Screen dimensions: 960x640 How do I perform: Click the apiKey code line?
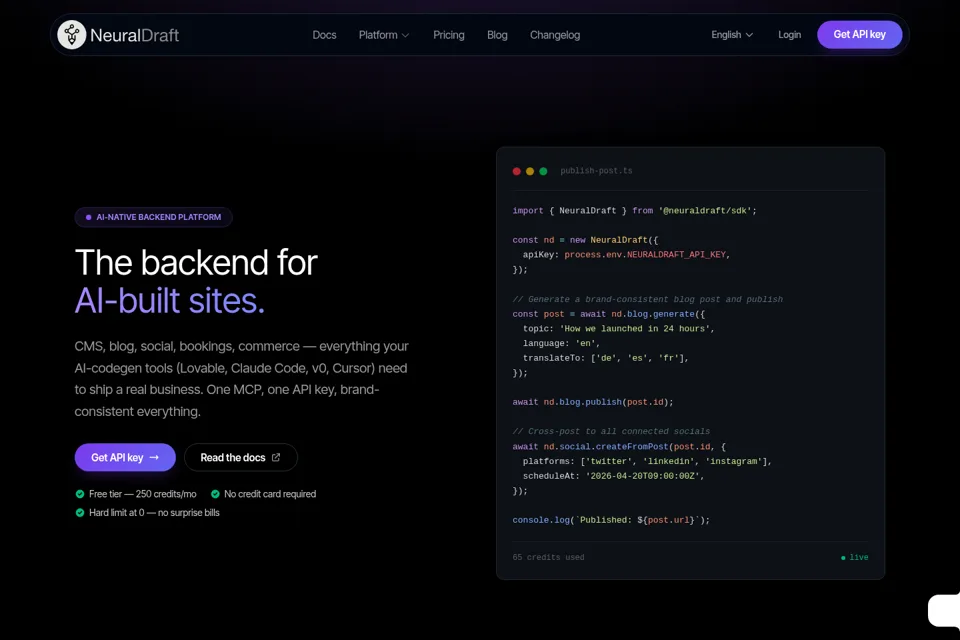(626, 255)
